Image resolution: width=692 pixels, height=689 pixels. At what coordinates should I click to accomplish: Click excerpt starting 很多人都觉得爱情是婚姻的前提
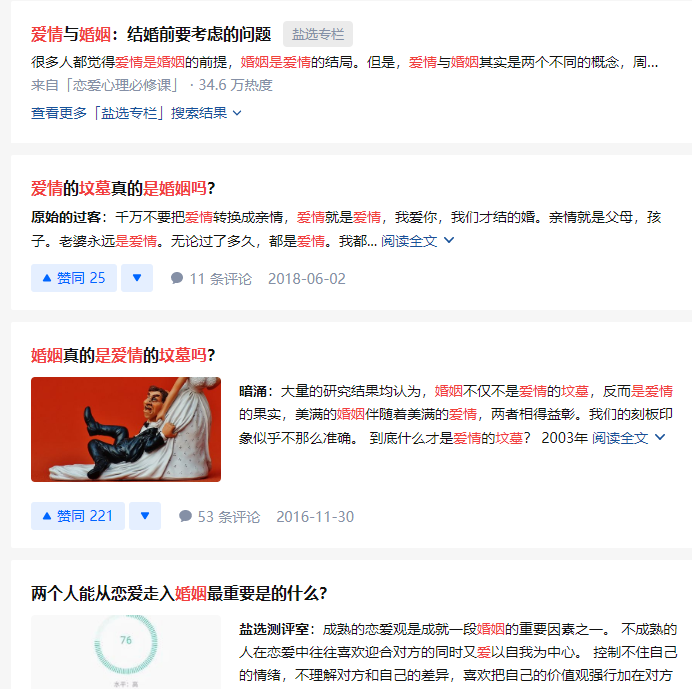click(x=345, y=62)
